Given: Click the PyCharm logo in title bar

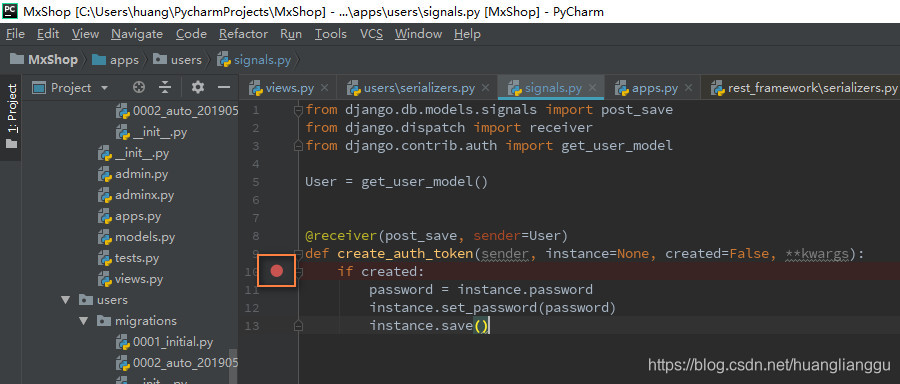Looking at the screenshot, I should [10, 11].
